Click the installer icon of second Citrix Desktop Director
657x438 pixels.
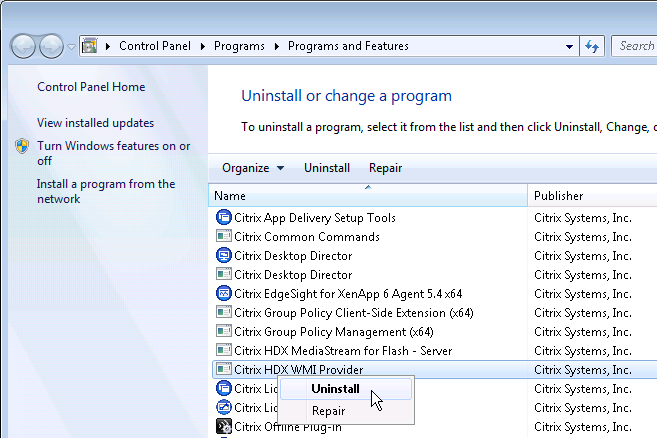[224, 274]
